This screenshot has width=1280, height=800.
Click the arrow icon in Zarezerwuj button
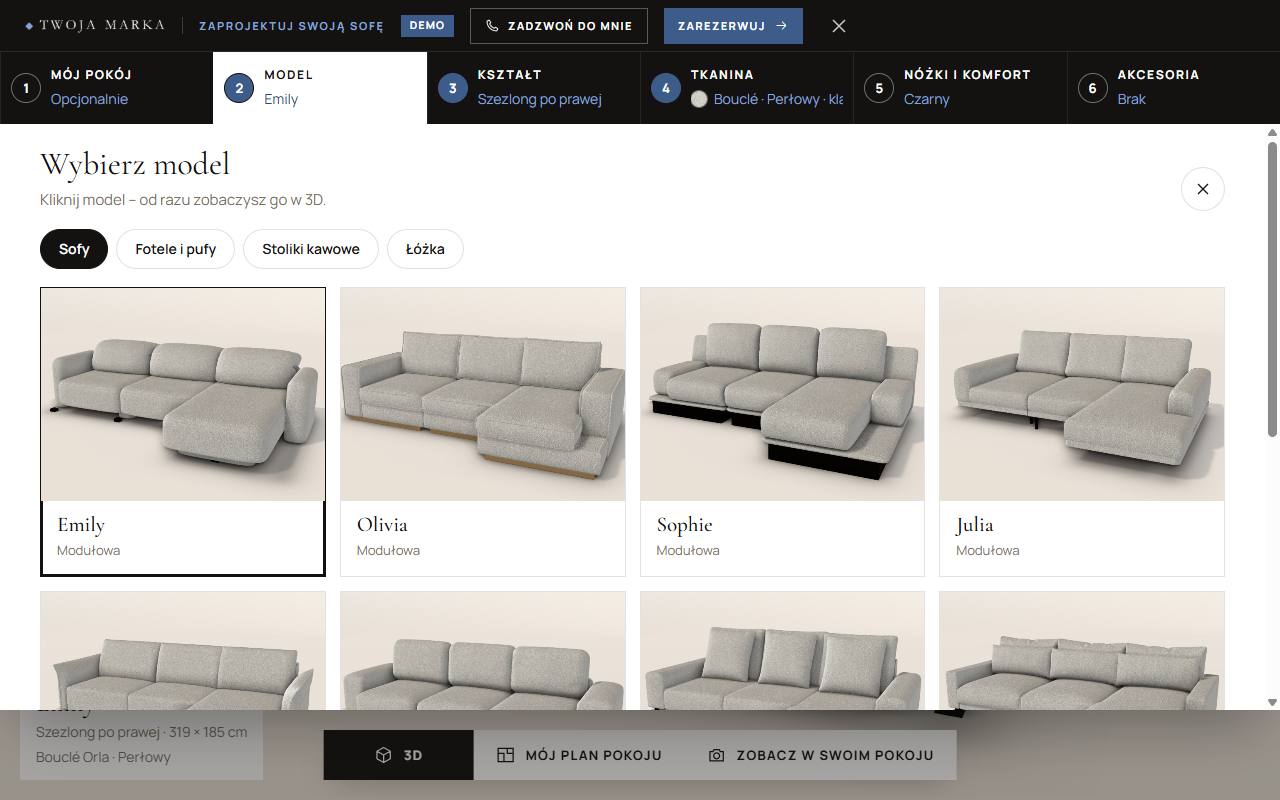pos(781,26)
